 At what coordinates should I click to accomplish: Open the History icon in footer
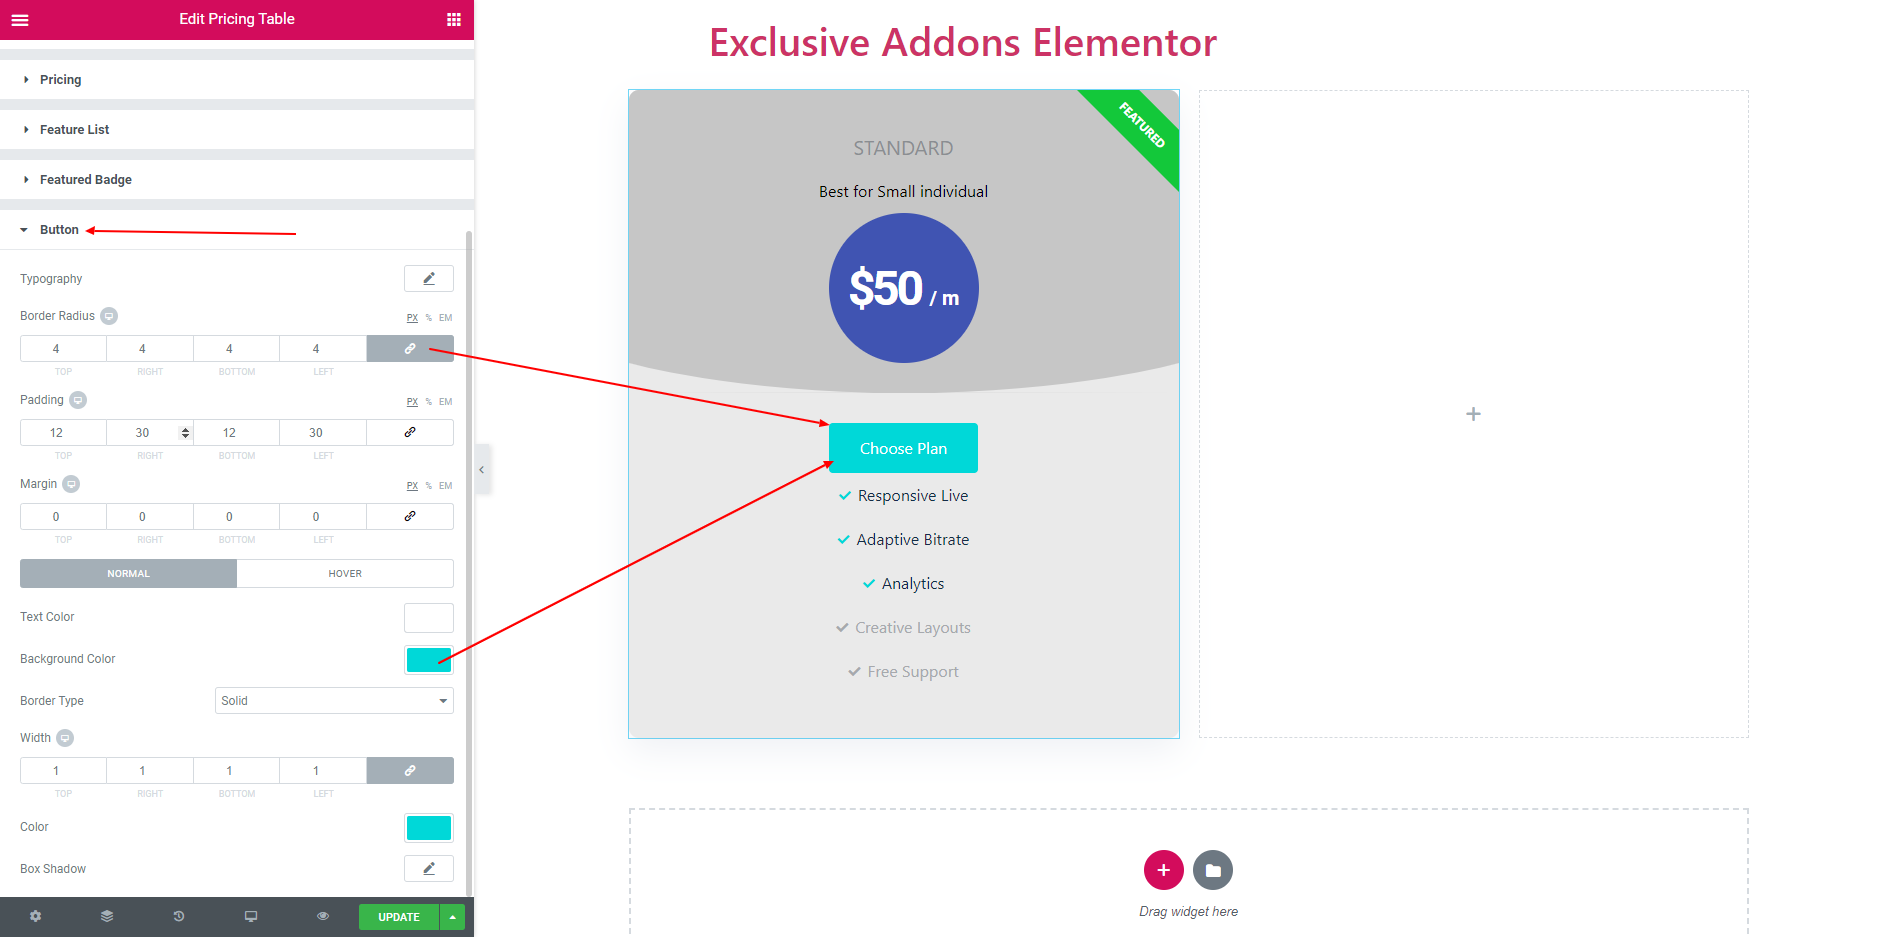pos(179,916)
